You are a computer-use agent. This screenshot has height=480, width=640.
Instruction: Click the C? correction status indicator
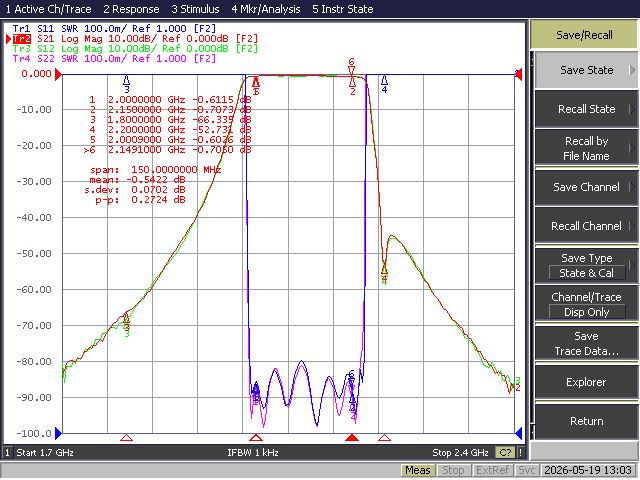tap(505, 452)
